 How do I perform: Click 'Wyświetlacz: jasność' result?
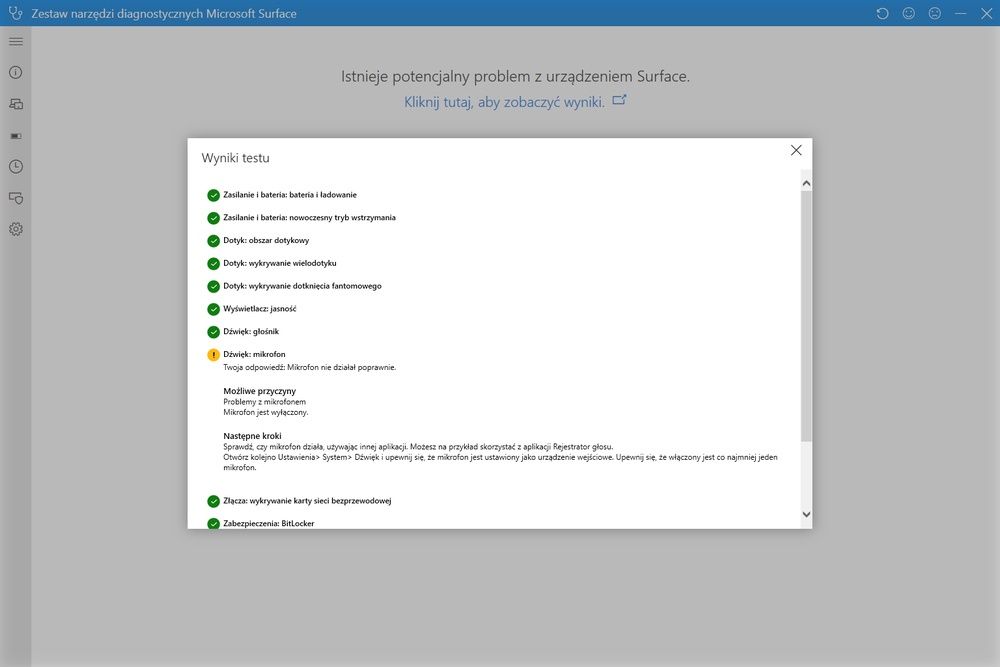(x=260, y=309)
